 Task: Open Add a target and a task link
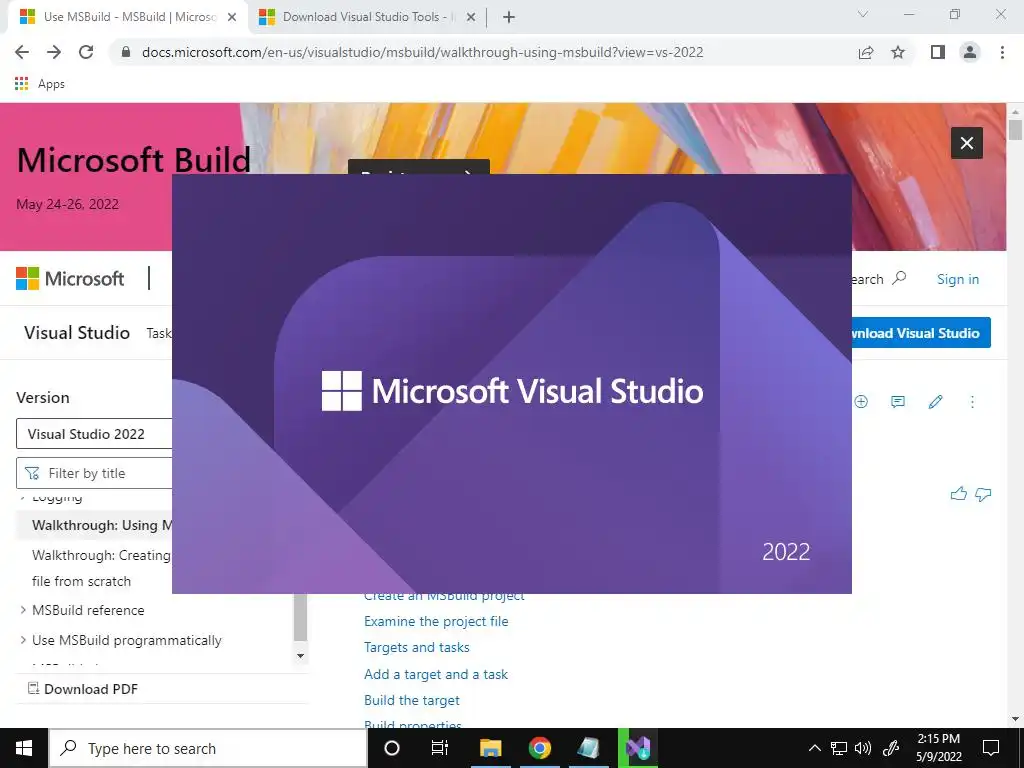click(x=436, y=674)
